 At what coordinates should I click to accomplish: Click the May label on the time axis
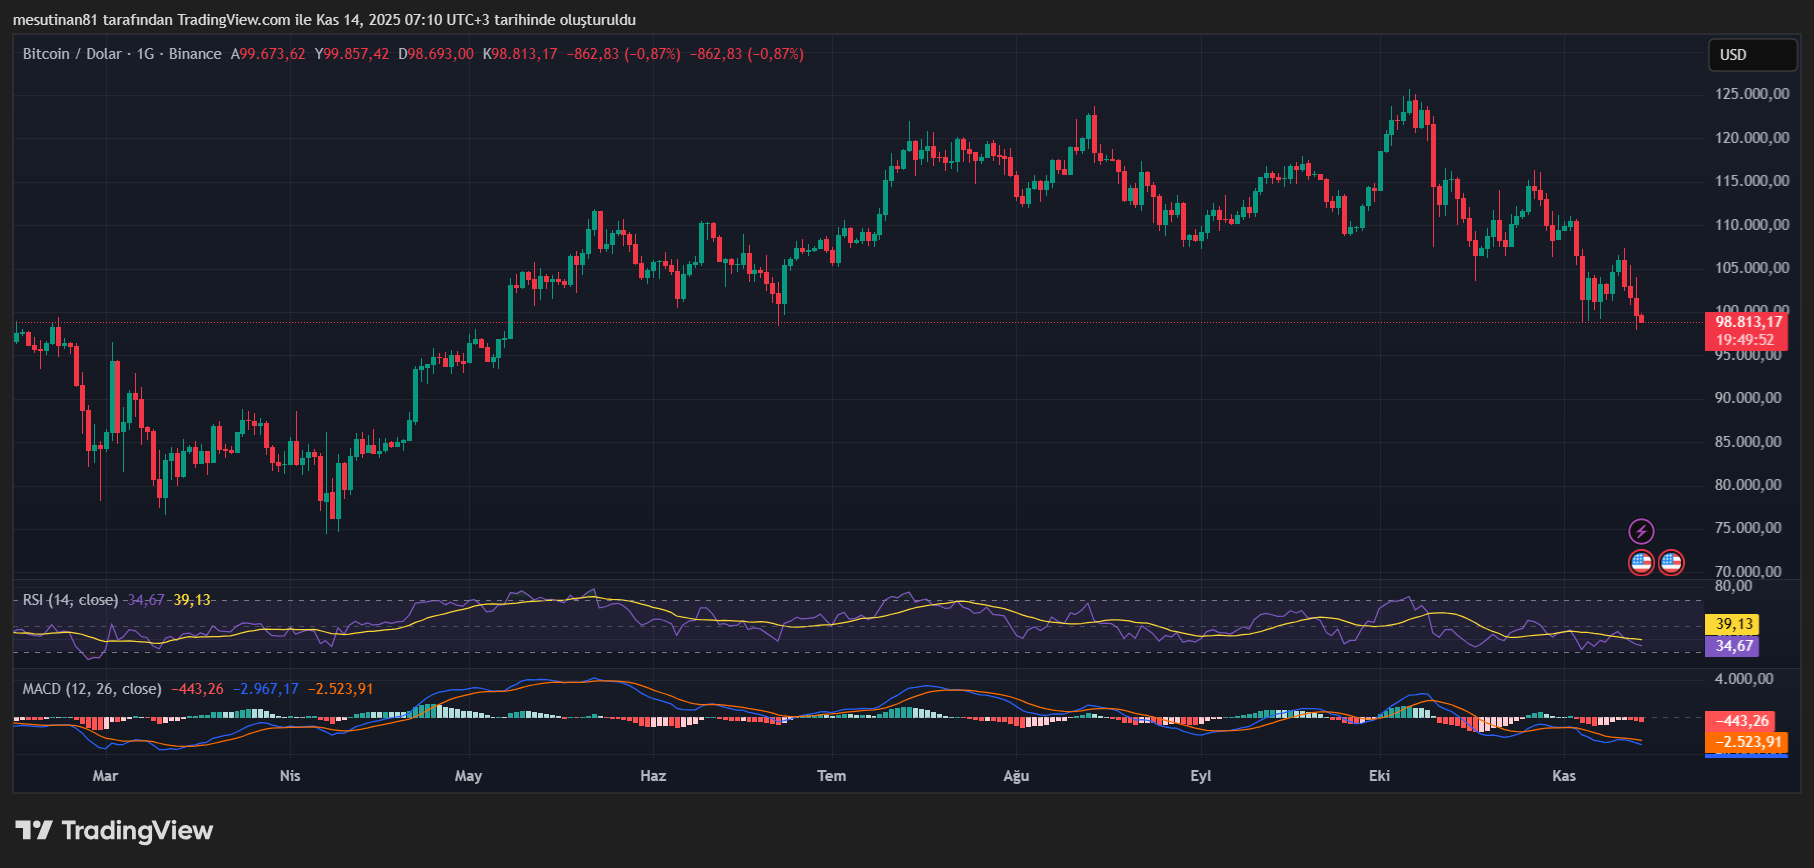pyautogui.click(x=468, y=776)
